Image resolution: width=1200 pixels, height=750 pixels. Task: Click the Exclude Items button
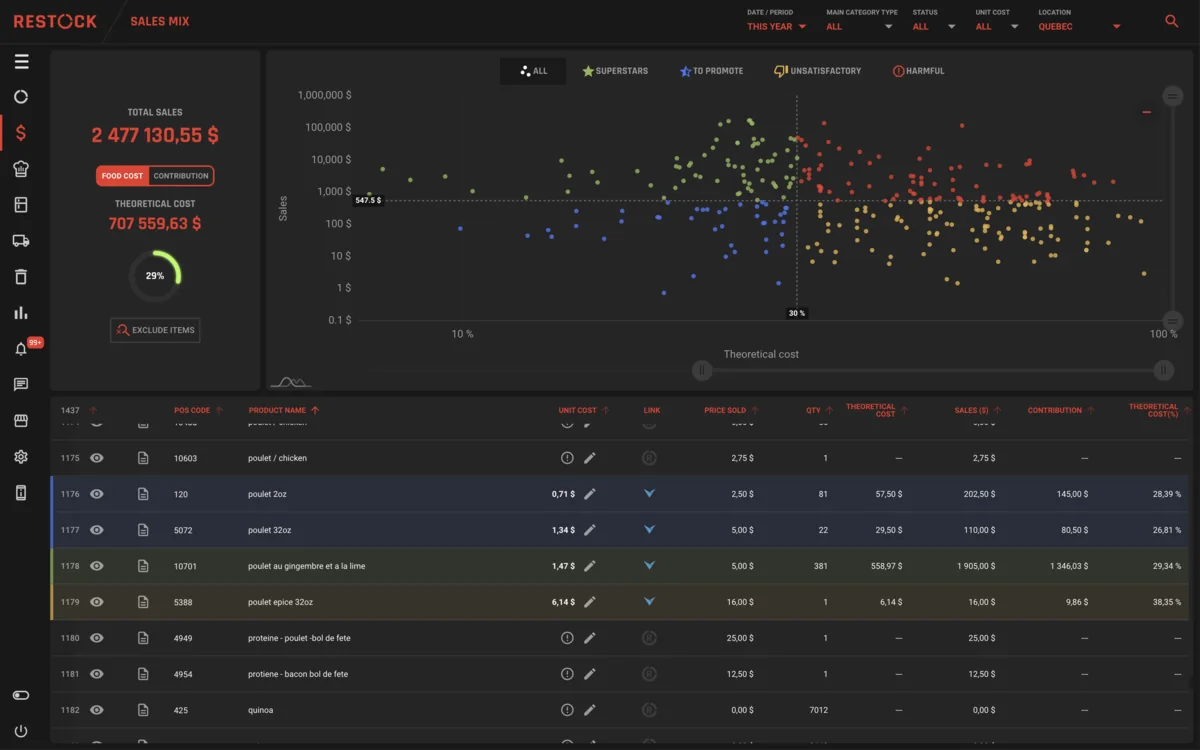coord(155,330)
